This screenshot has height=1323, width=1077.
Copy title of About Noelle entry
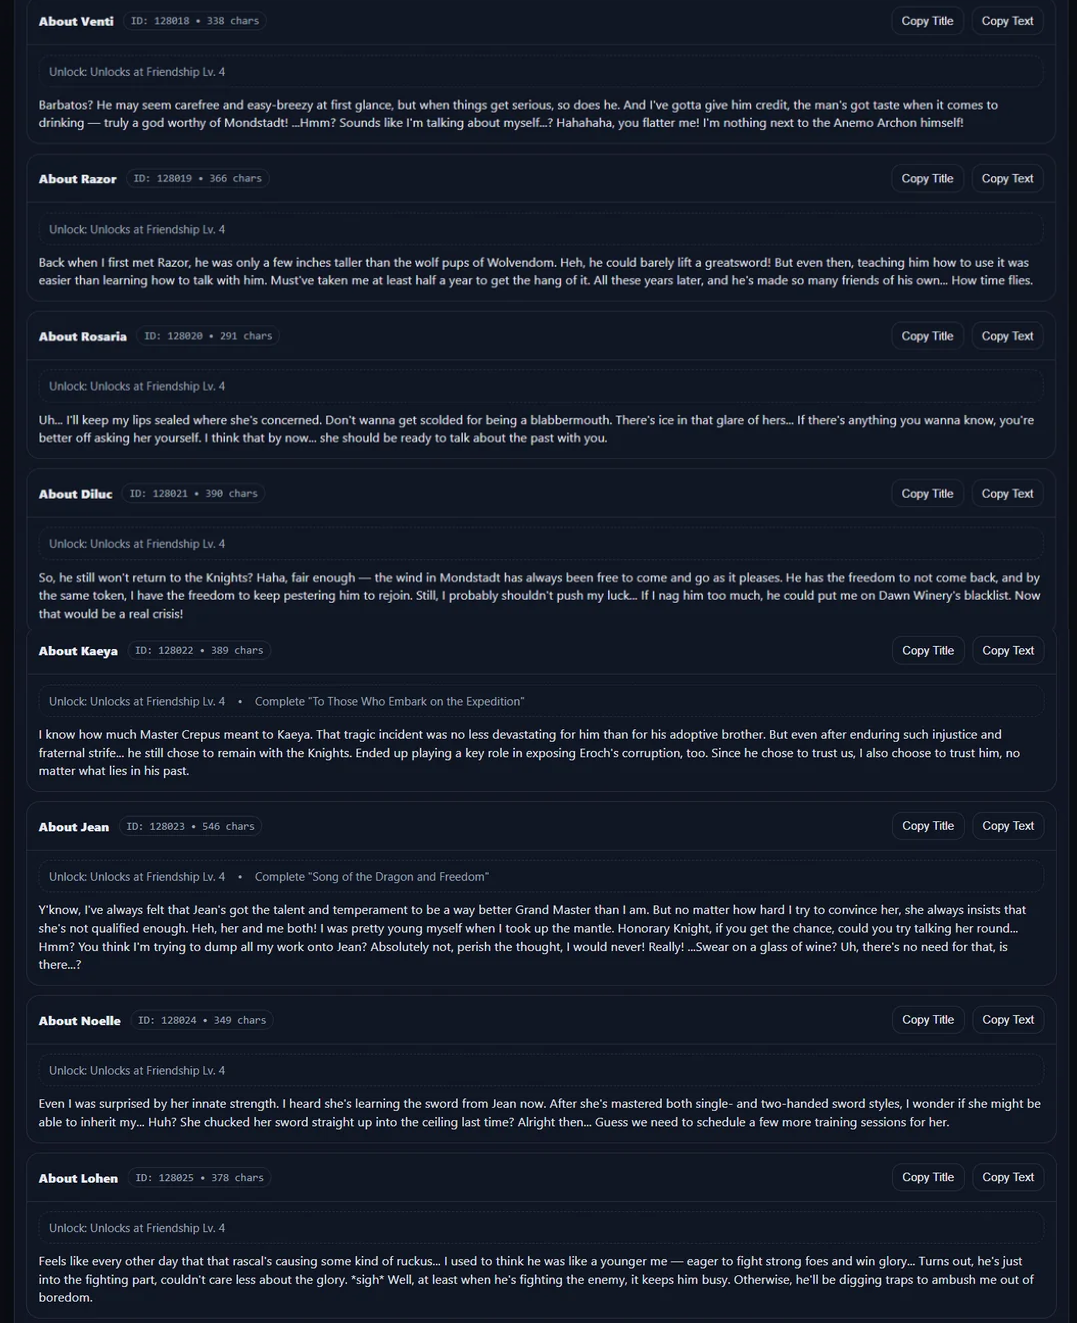(928, 1020)
